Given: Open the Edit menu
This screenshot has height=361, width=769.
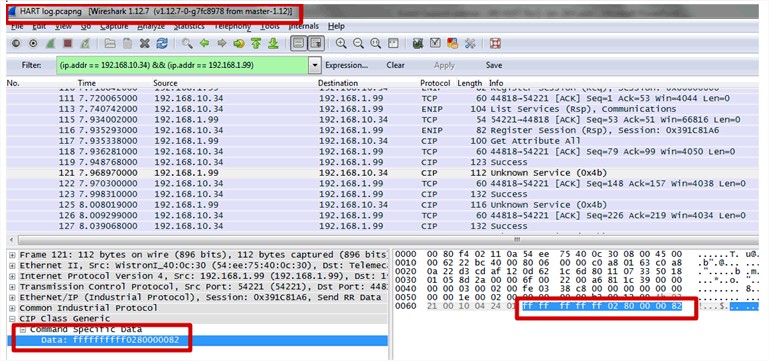Looking at the screenshot, I should [x=39, y=26].
